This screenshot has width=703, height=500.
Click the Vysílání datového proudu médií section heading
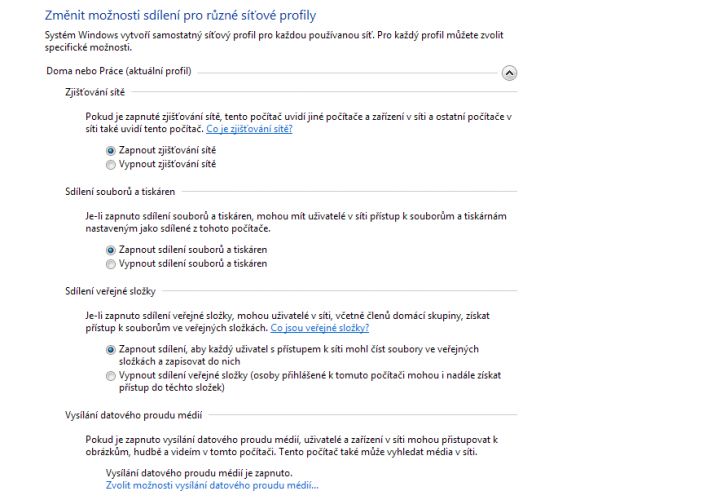tap(134, 415)
